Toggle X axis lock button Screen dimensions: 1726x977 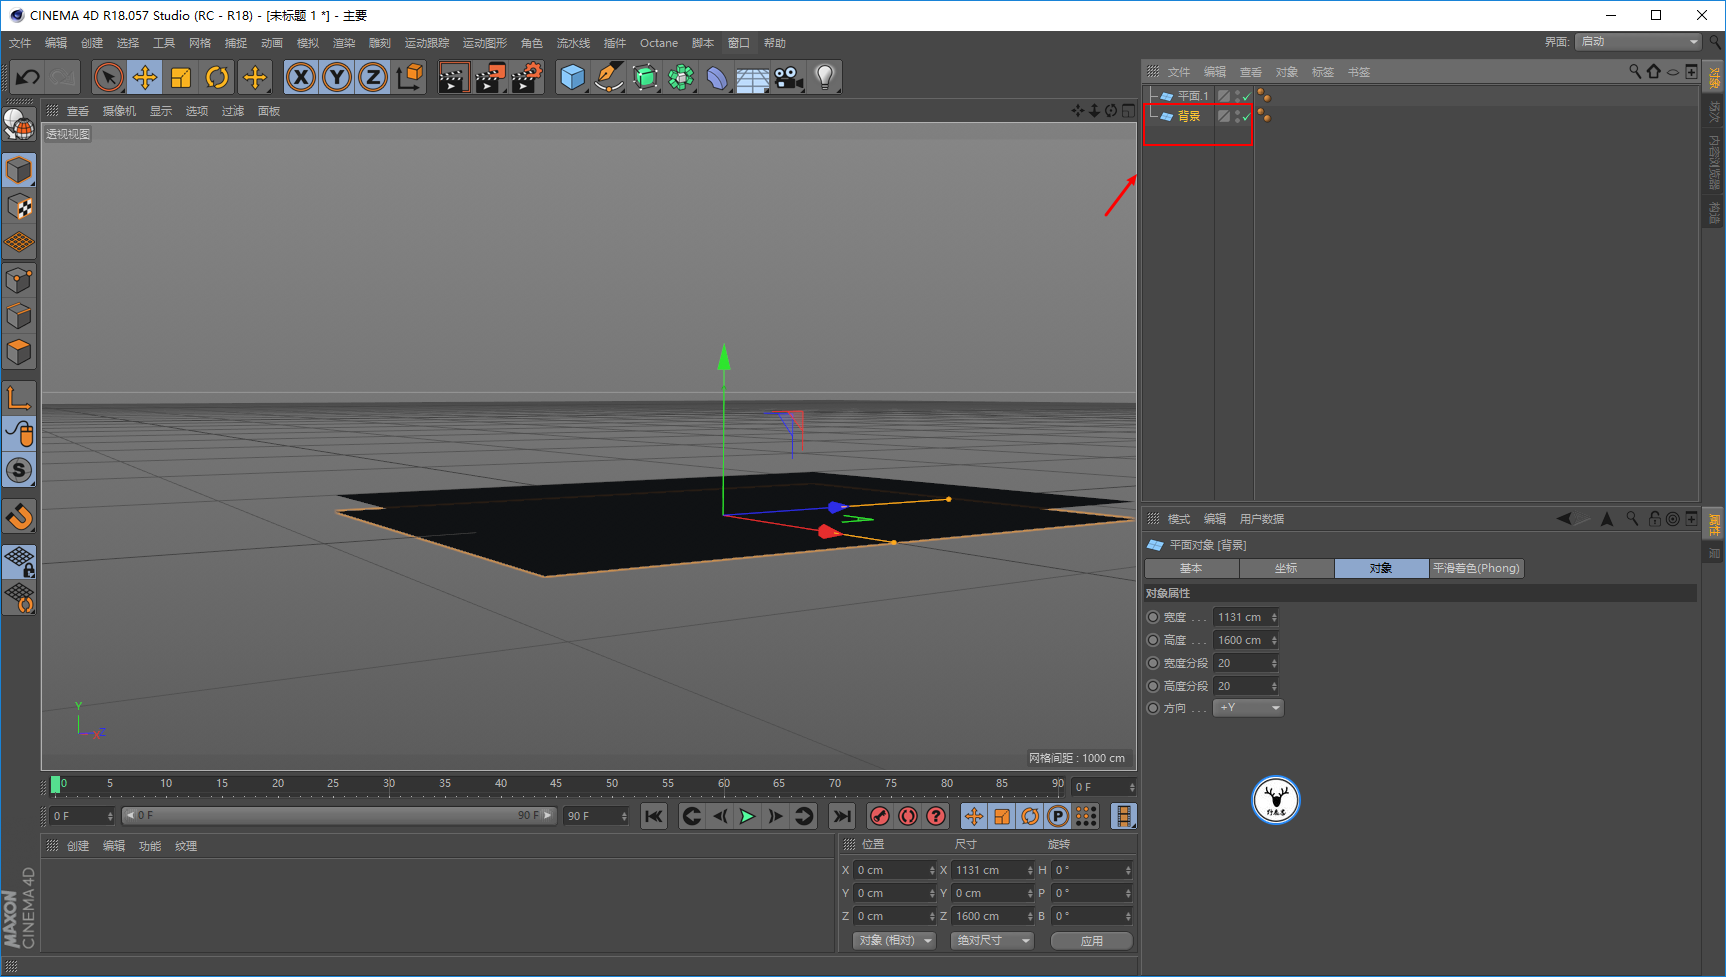[x=301, y=77]
